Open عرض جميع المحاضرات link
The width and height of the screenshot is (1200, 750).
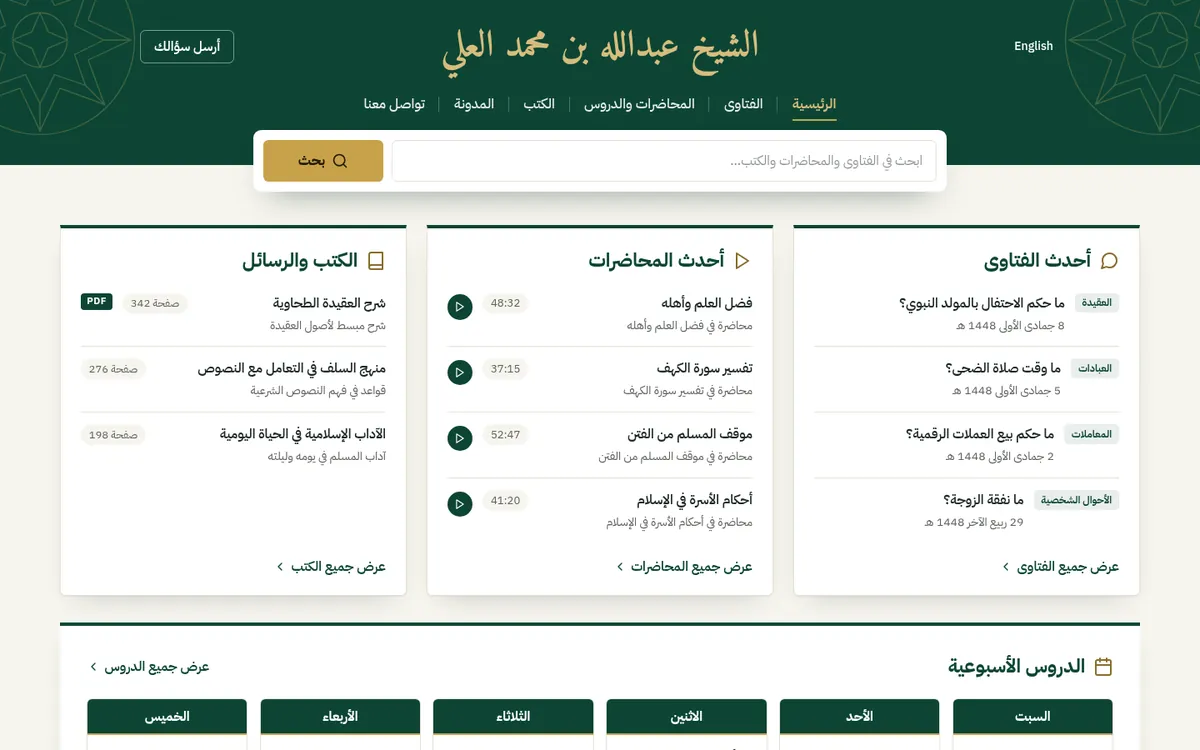click(684, 567)
